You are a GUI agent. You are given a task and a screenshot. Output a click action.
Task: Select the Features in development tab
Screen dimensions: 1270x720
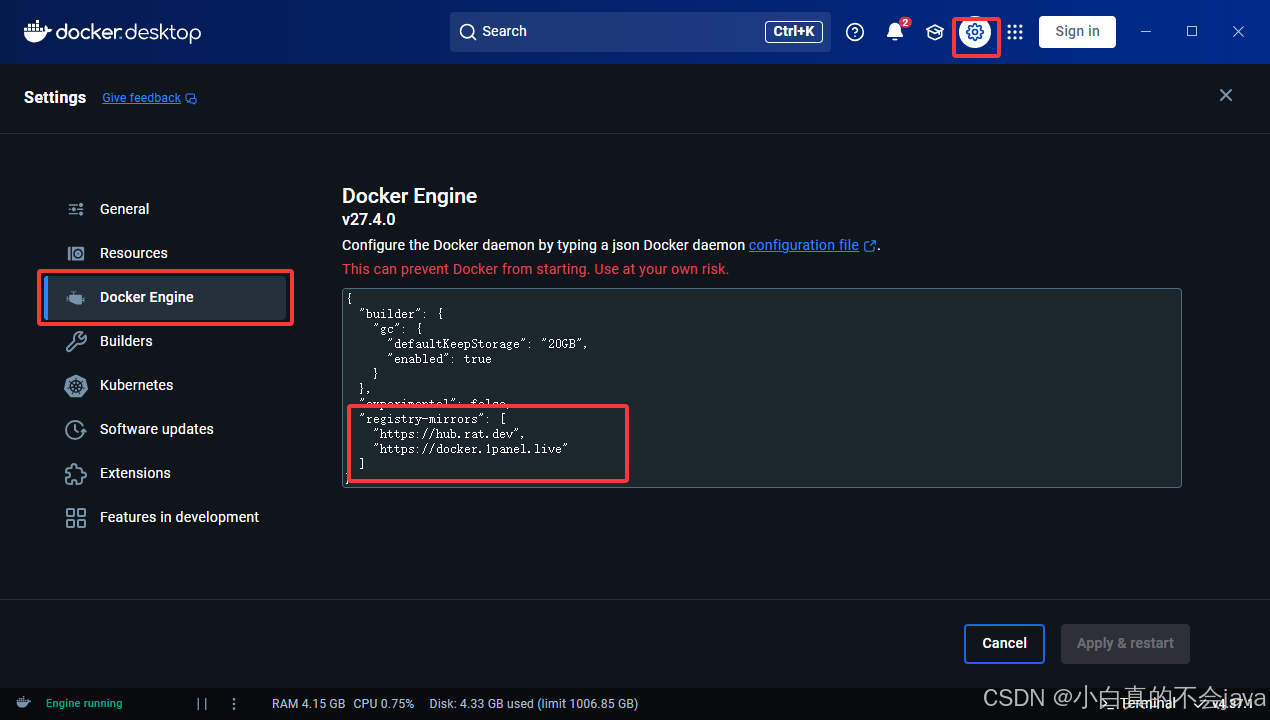(166, 517)
